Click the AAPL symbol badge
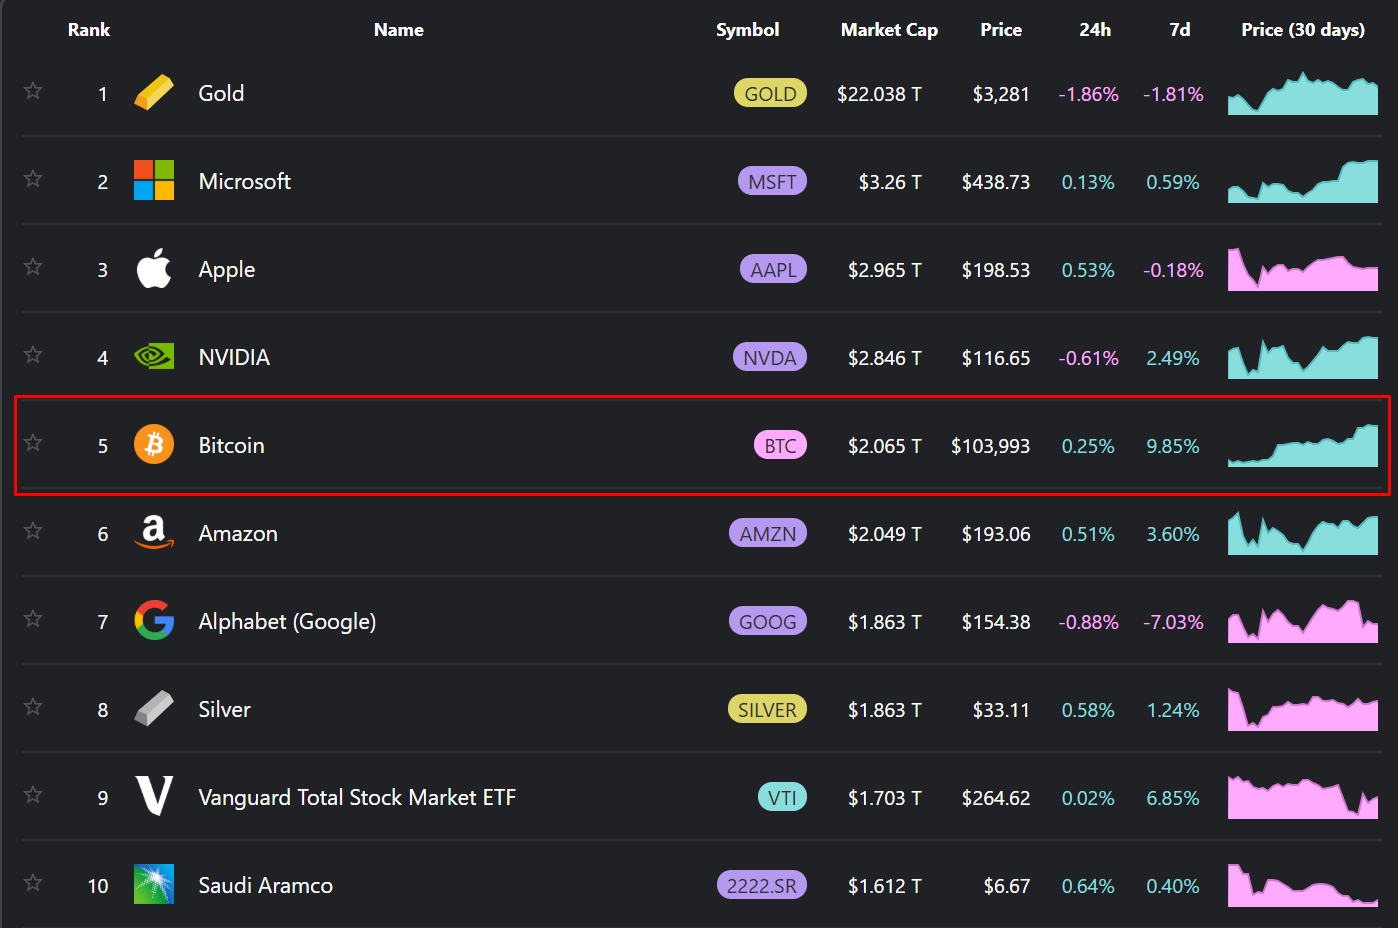This screenshot has width=1398, height=928. coord(773,269)
